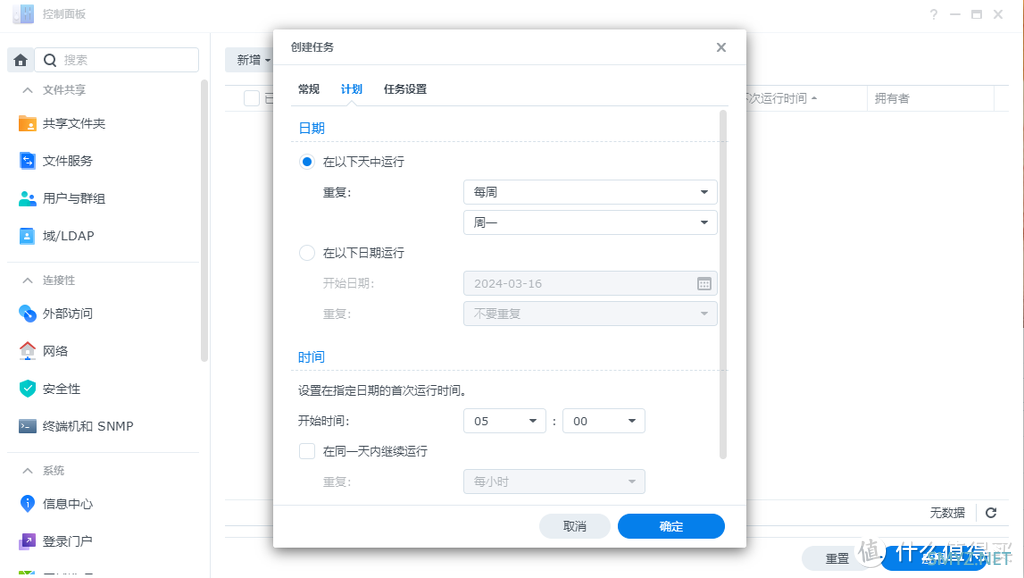Click 文件服务 in sidebar

[x=67, y=161]
